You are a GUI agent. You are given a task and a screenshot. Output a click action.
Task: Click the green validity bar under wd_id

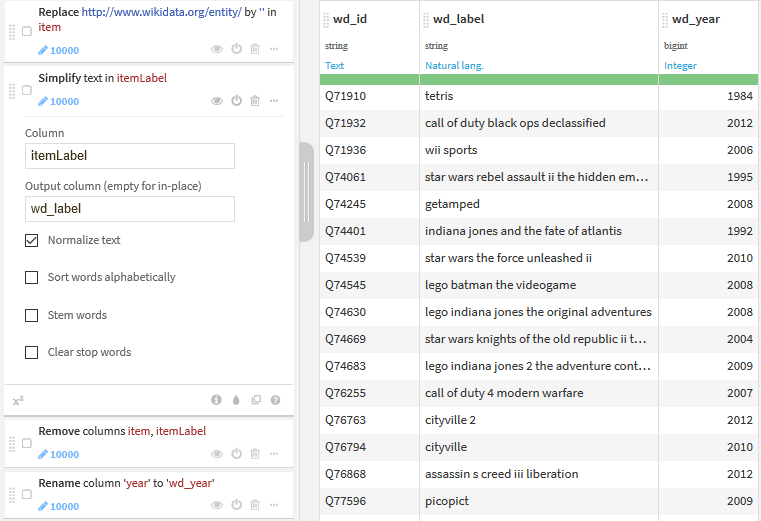tap(369, 80)
